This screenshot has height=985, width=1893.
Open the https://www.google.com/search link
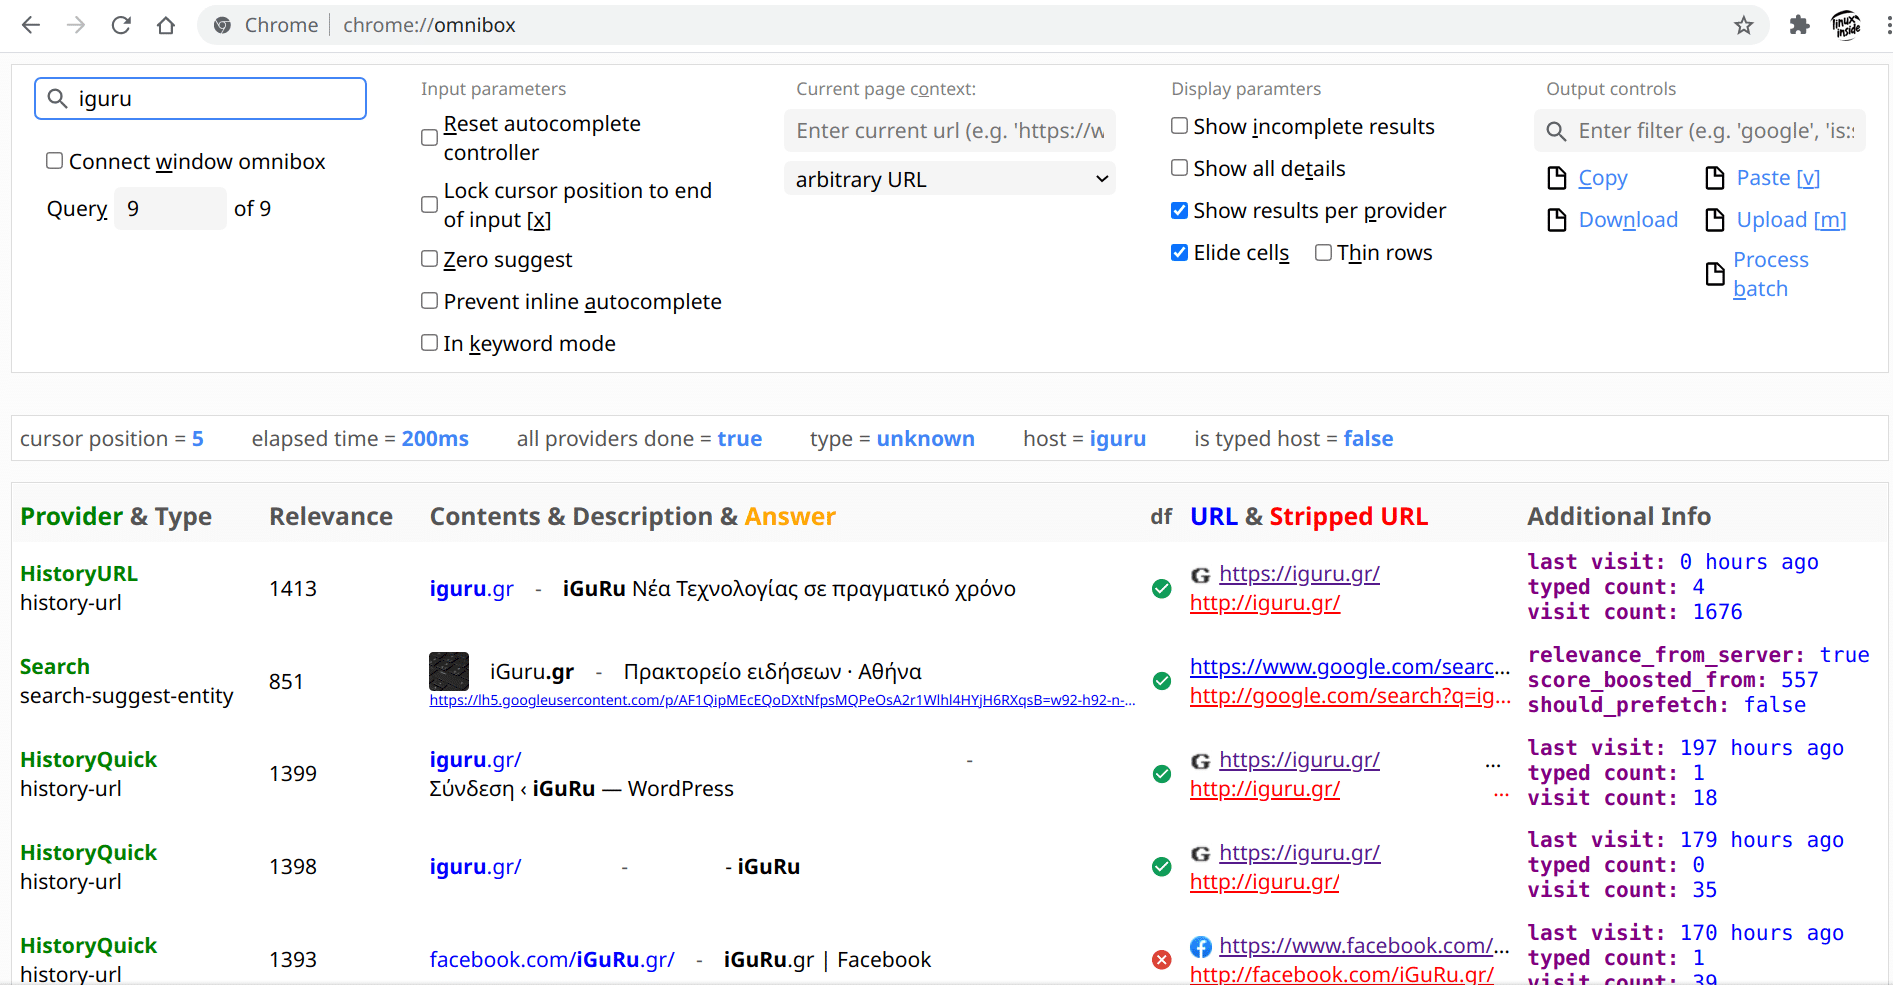pyautogui.click(x=1350, y=667)
